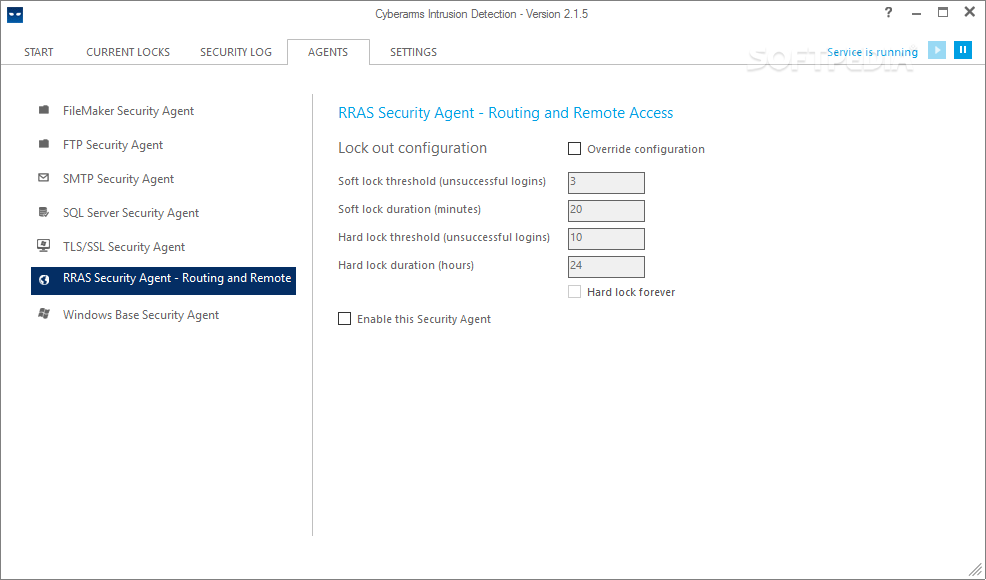
Task: Click the TLS/SSL Security Agent monitor icon
Action: (x=43, y=245)
